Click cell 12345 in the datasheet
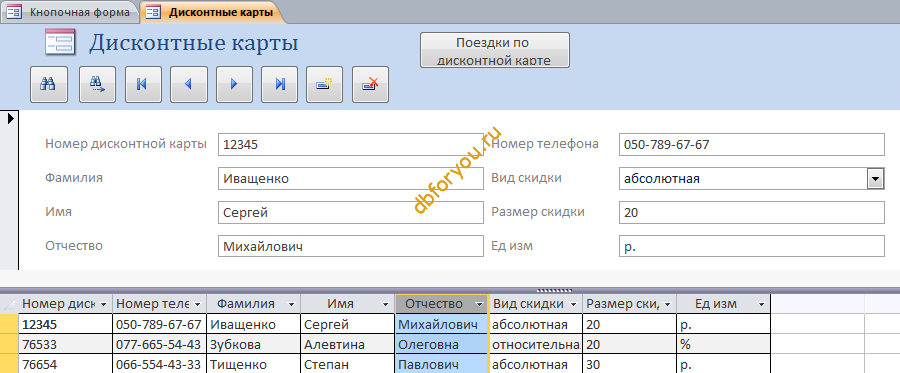900x373 pixels. pyautogui.click(x=66, y=324)
